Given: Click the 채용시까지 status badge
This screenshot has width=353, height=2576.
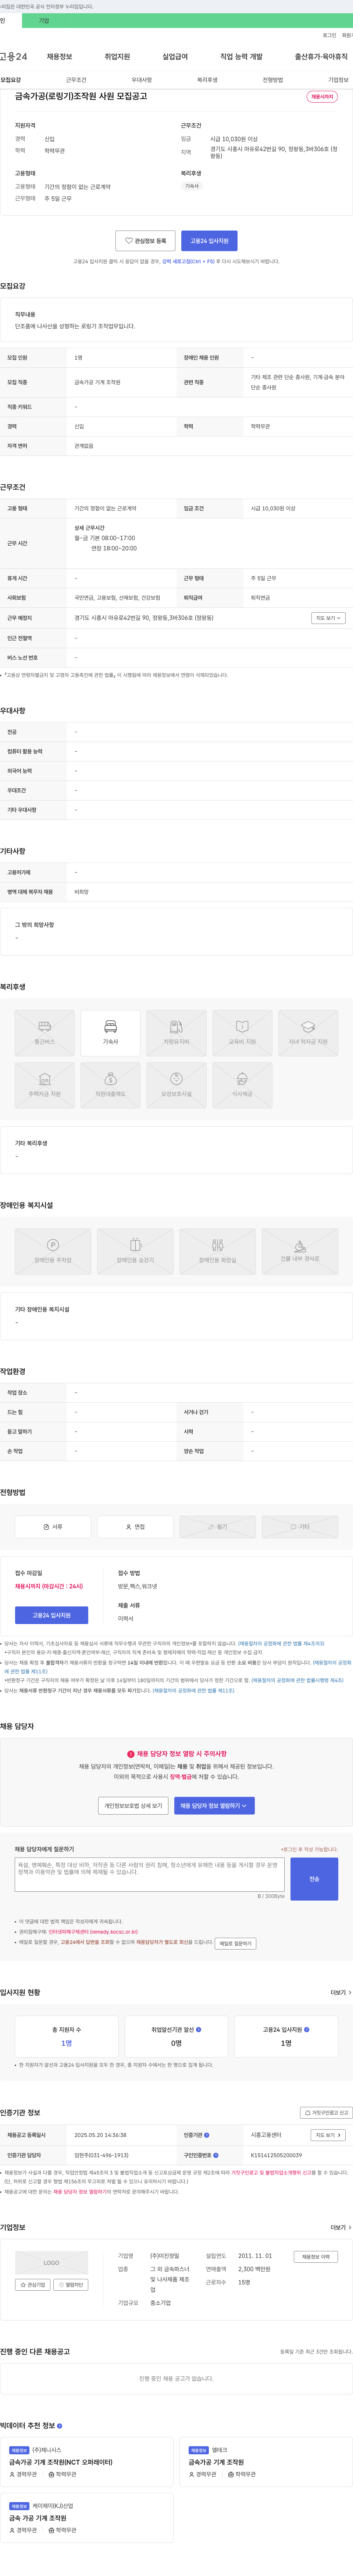Looking at the screenshot, I should (322, 97).
